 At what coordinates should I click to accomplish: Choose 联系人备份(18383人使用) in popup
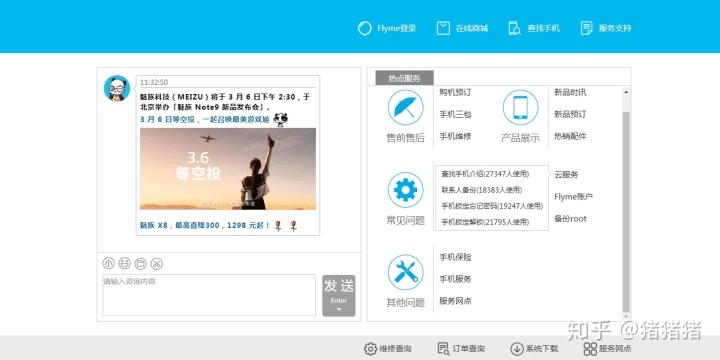click(x=481, y=190)
